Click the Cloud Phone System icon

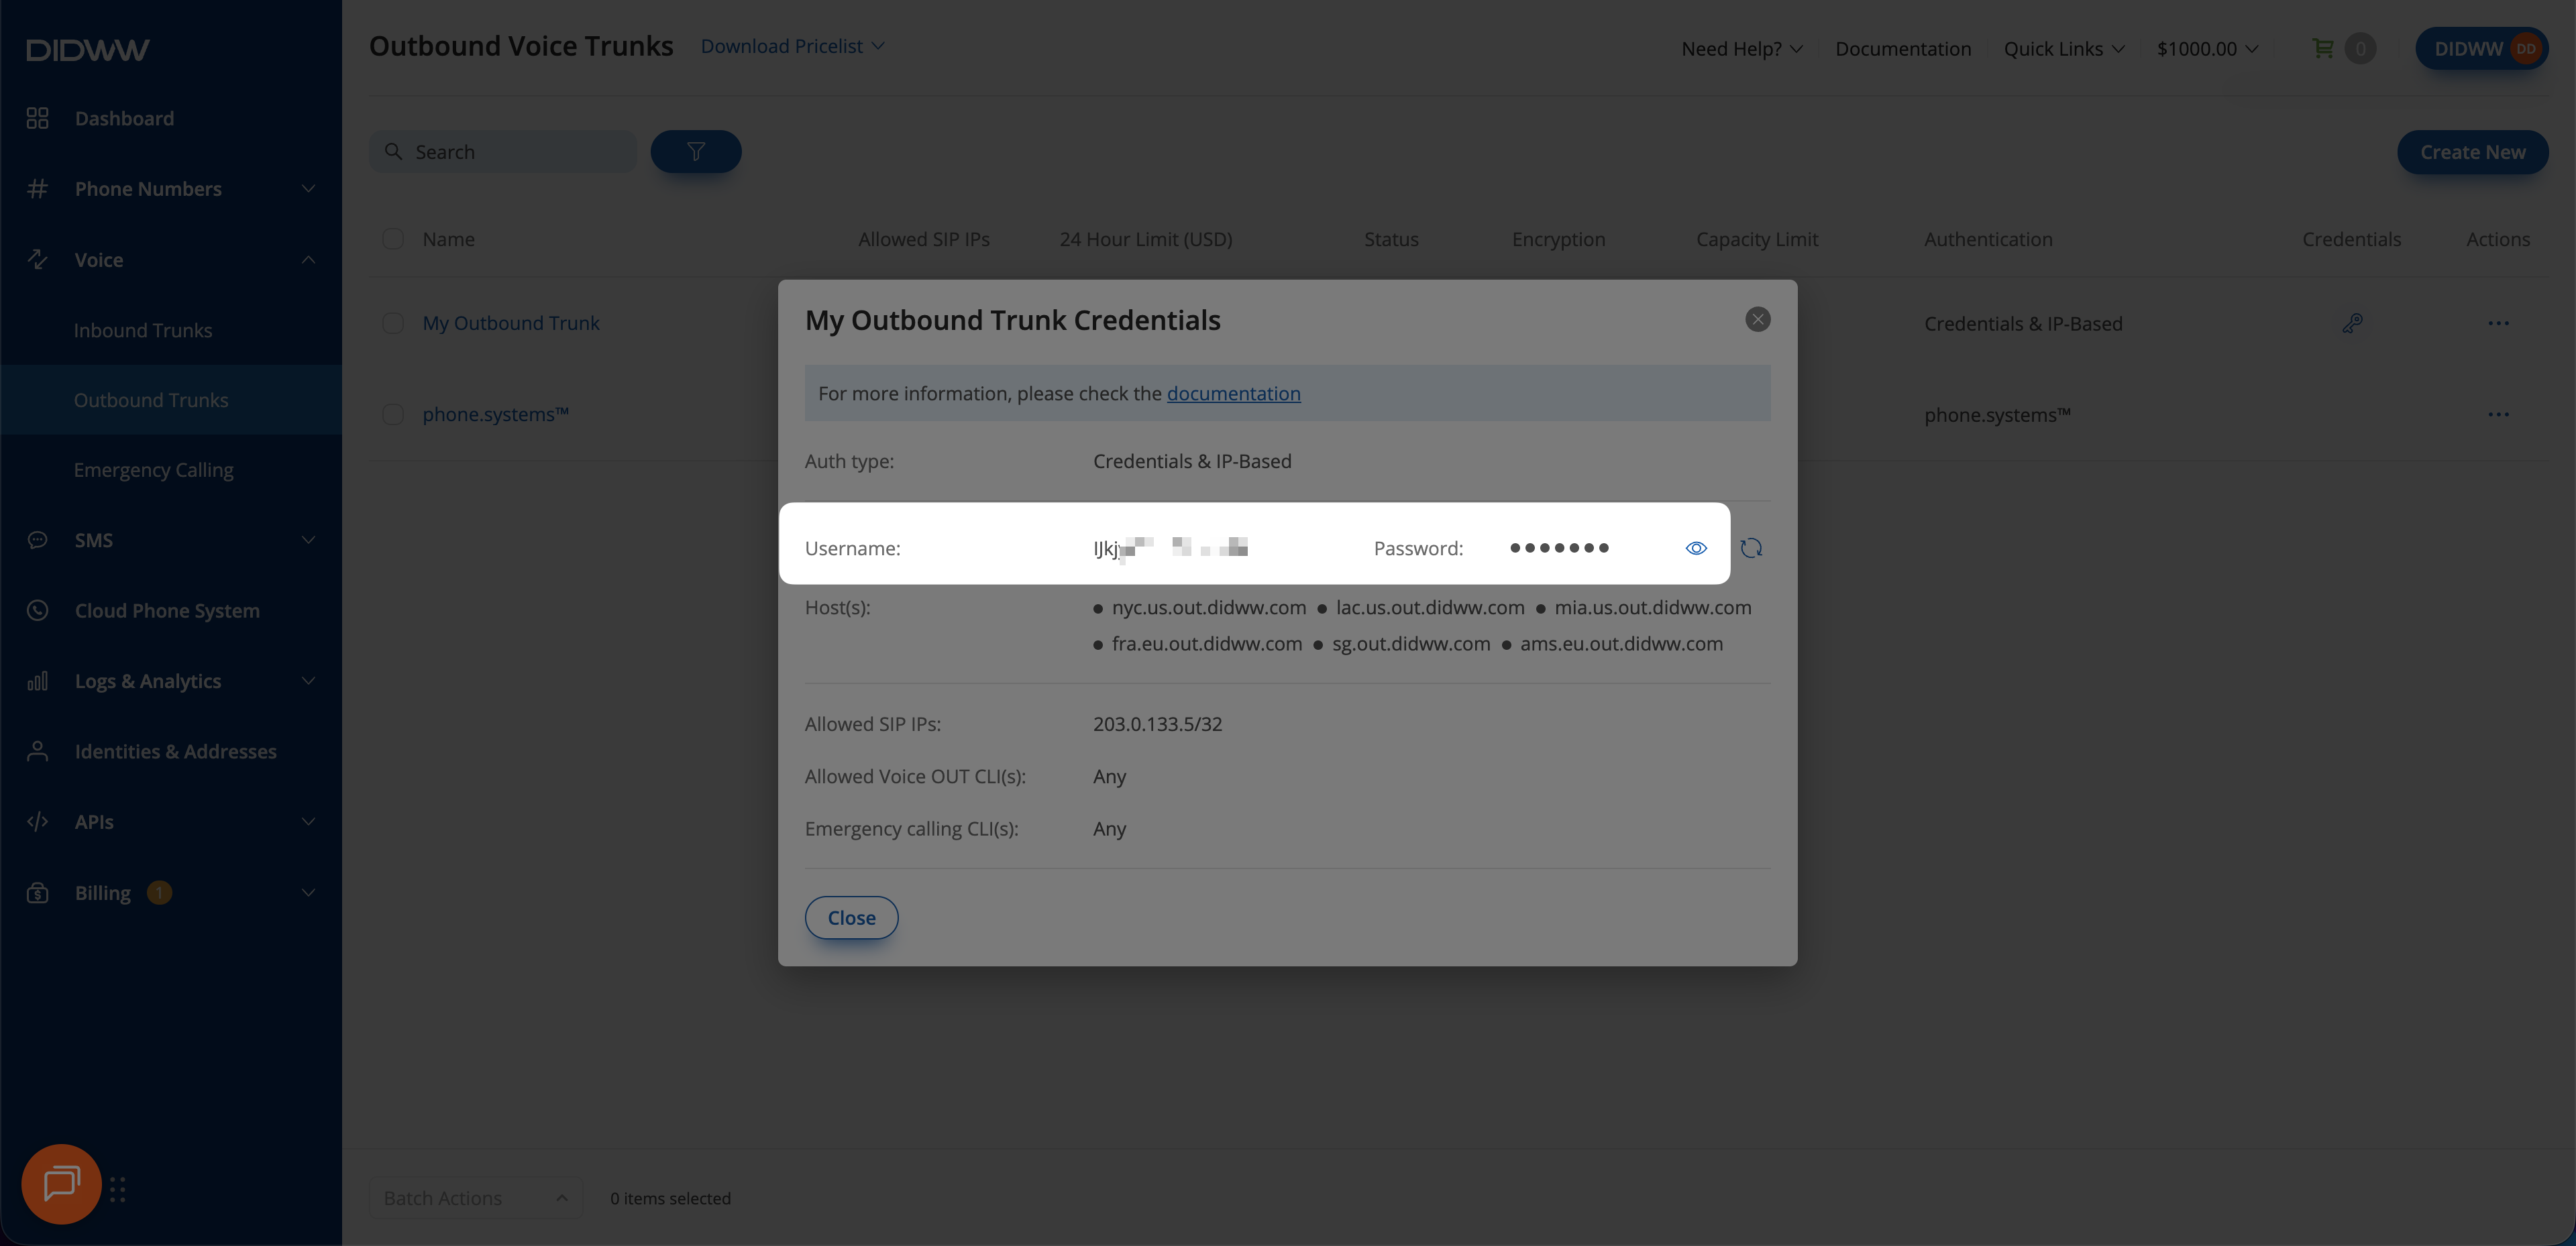38,610
